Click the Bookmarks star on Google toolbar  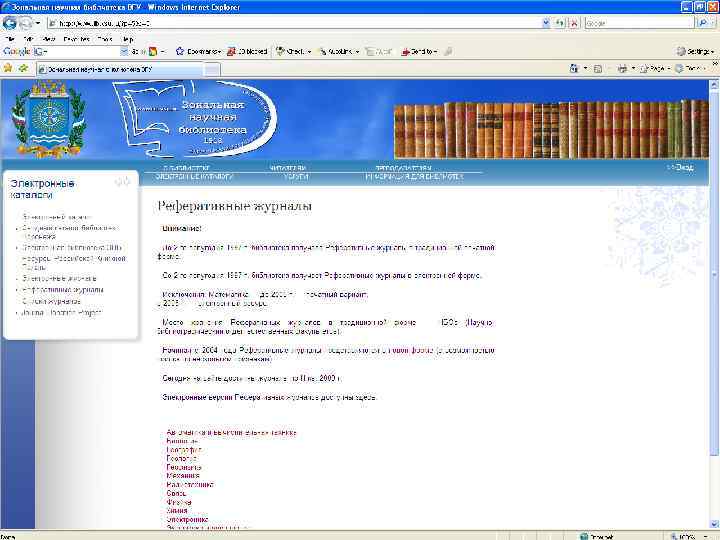(x=198, y=51)
